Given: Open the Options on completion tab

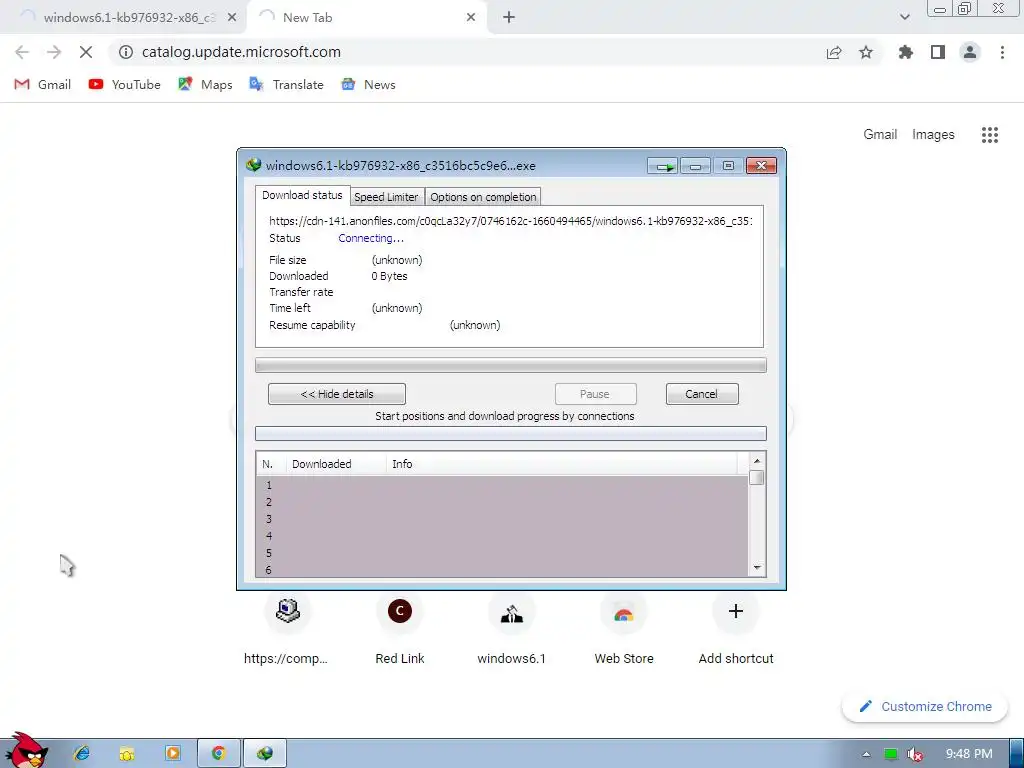Looking at the screenshot, I should [x=483, y=197].
